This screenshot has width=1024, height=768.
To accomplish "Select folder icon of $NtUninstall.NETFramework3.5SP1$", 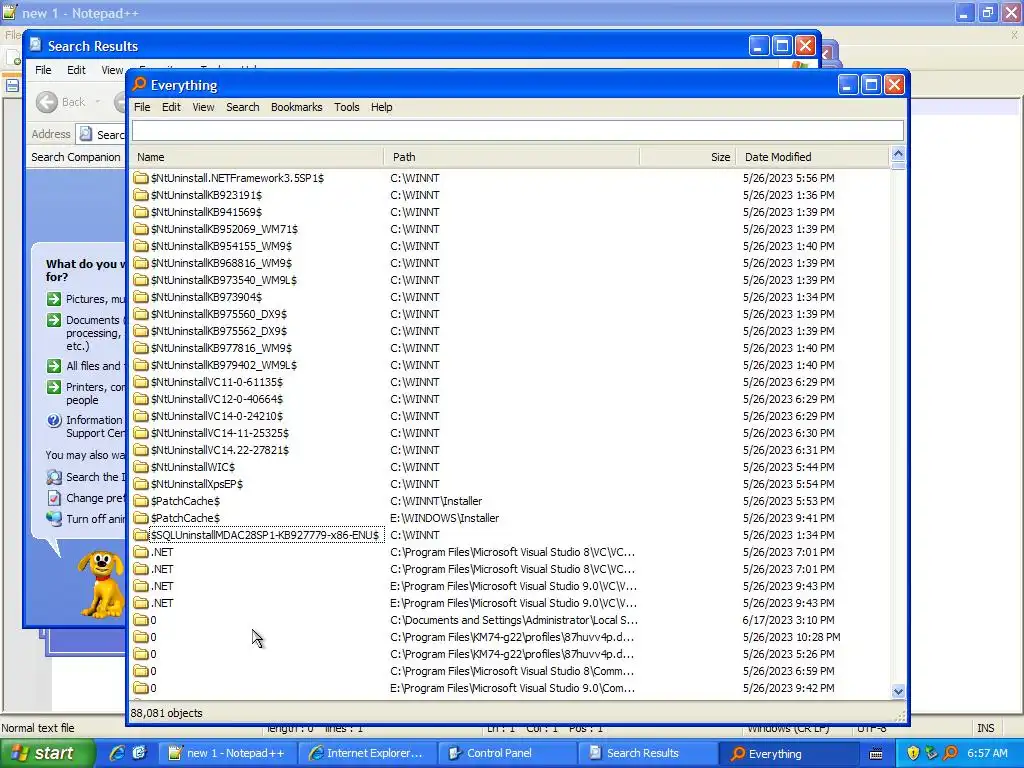I will [140, 178].
